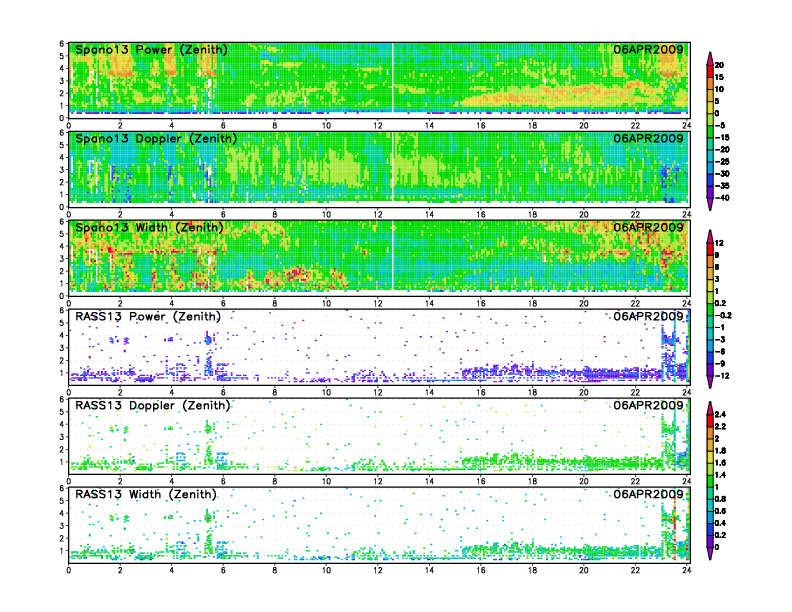
Task: Click the purple downward arrow of top colorbar
Action: click(710, 204)
